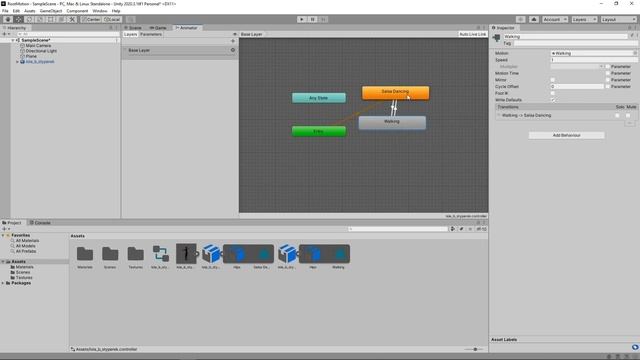This screenshot has height=360, width=640.
Task: Open the Motion object picker circle
Action: [635, 53]
